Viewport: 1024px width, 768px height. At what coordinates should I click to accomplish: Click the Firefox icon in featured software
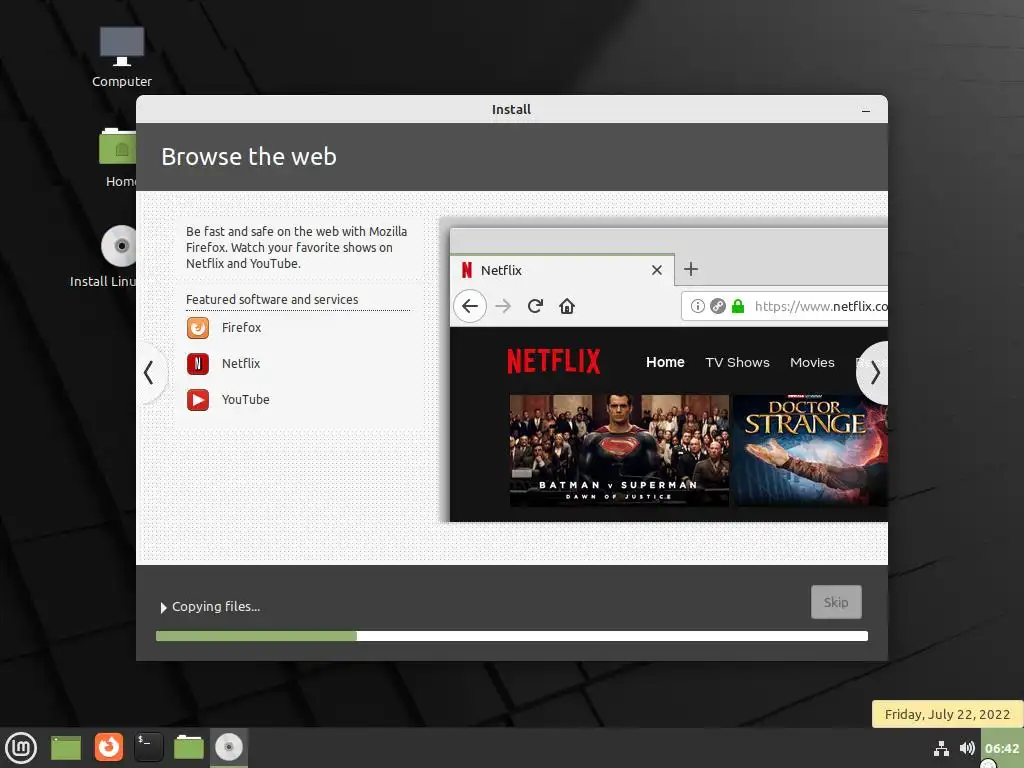[198, 328]
